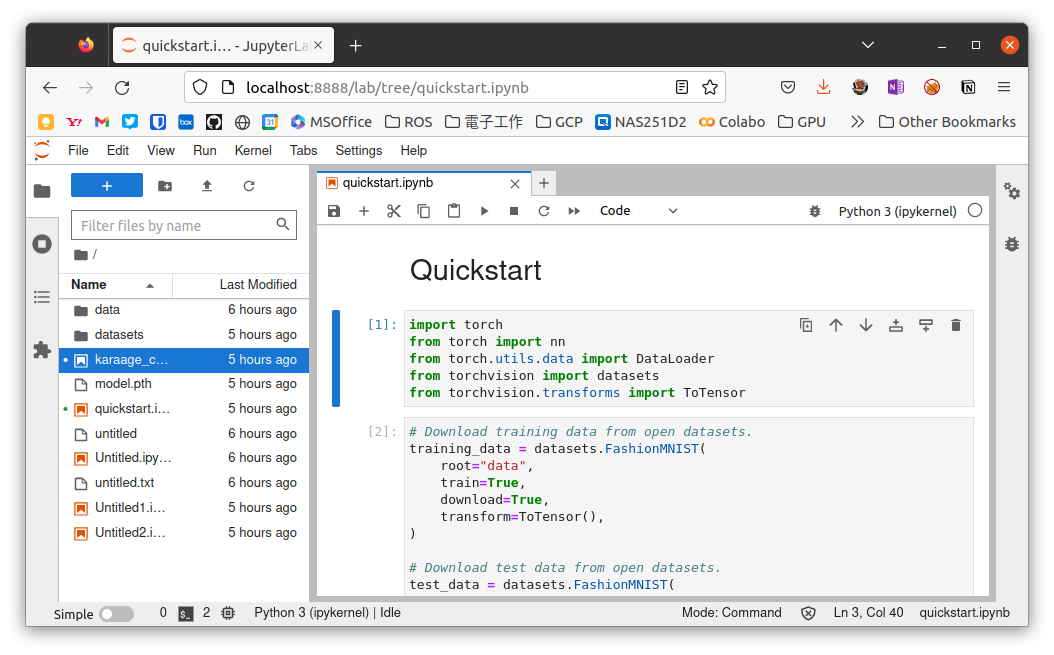Open the Edit menu
The height and width of the screenshot is (655, 1054).
pos(118,151)
